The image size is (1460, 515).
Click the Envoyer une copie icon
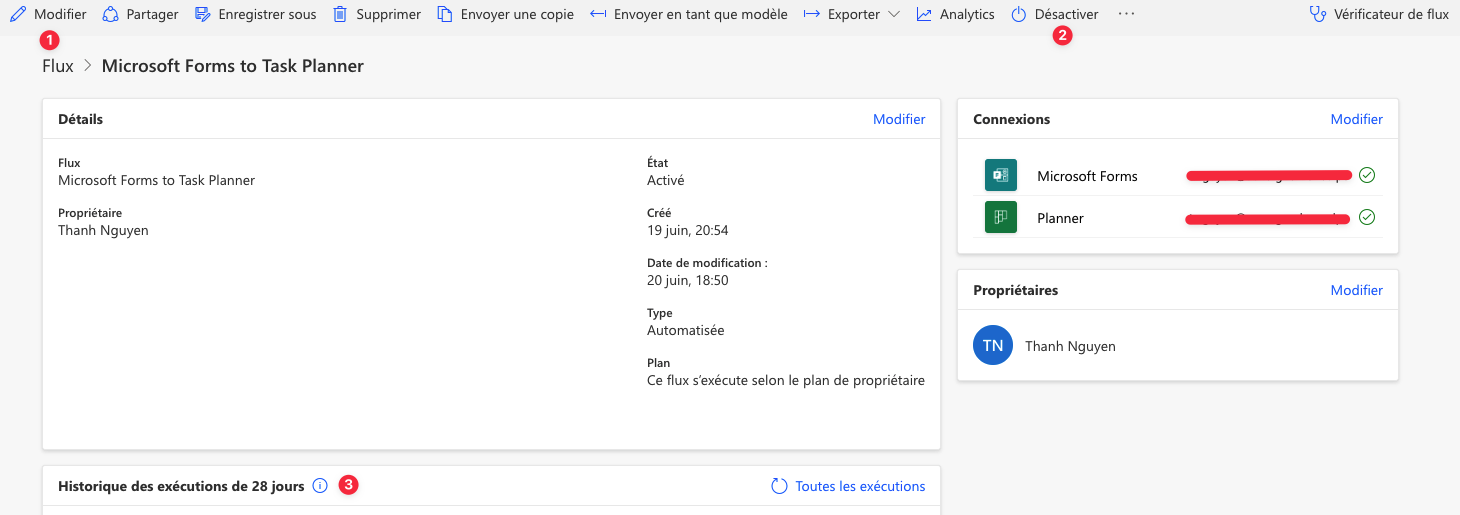[445, 15]
